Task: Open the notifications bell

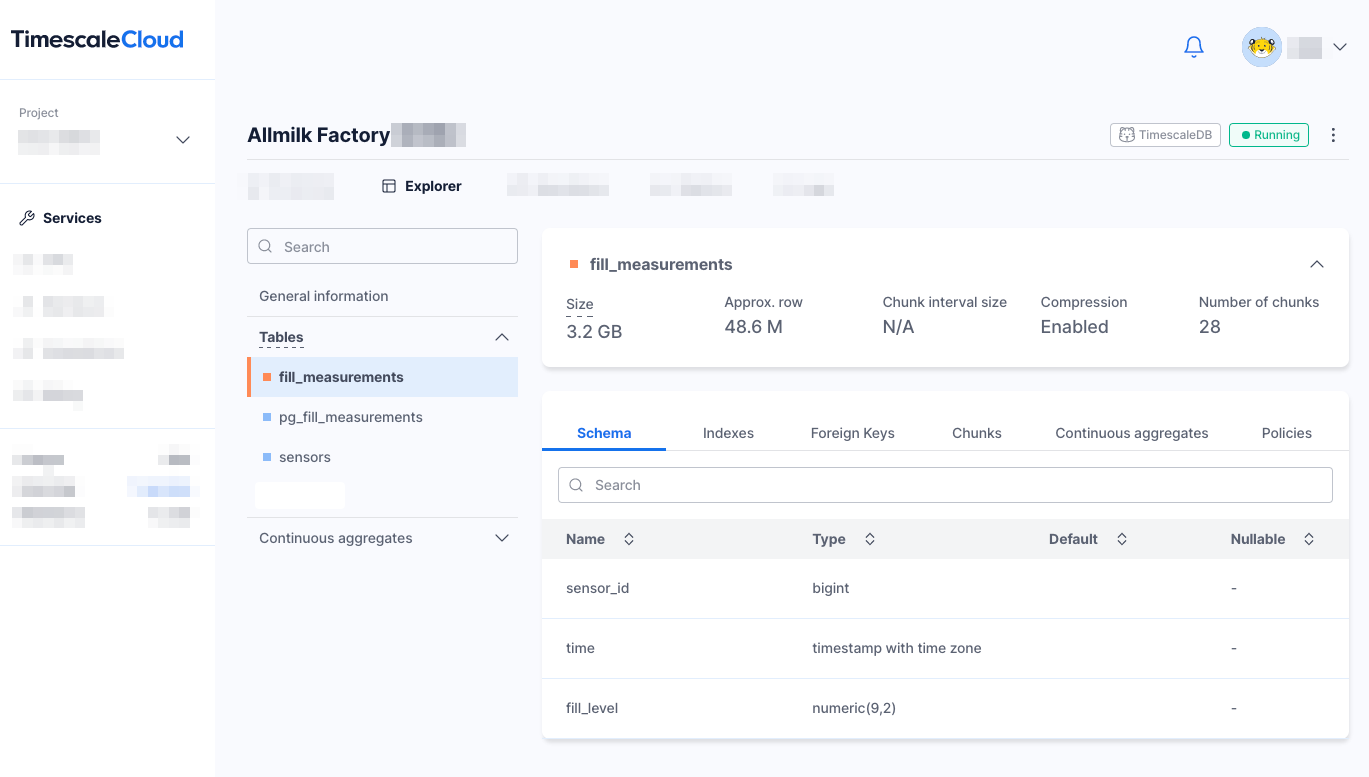Action: click(x=1193, y=47)
